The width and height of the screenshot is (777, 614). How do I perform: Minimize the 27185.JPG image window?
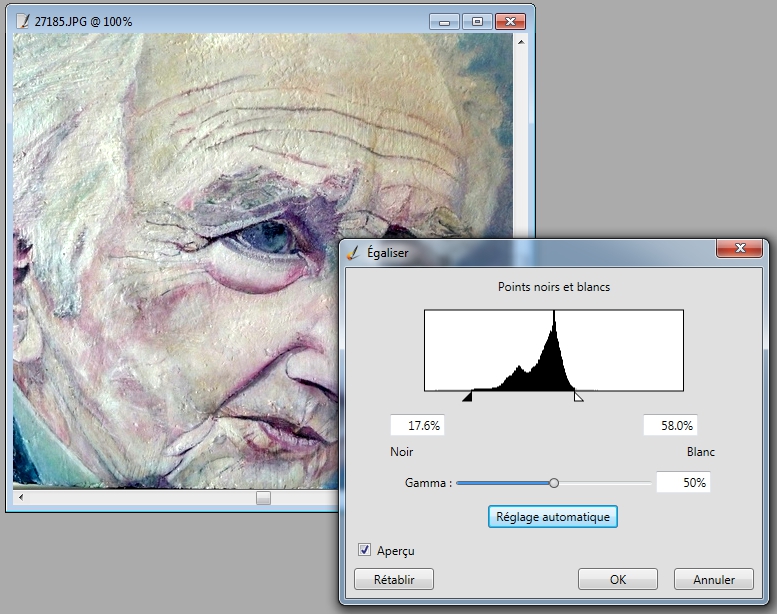coord(444,22)
